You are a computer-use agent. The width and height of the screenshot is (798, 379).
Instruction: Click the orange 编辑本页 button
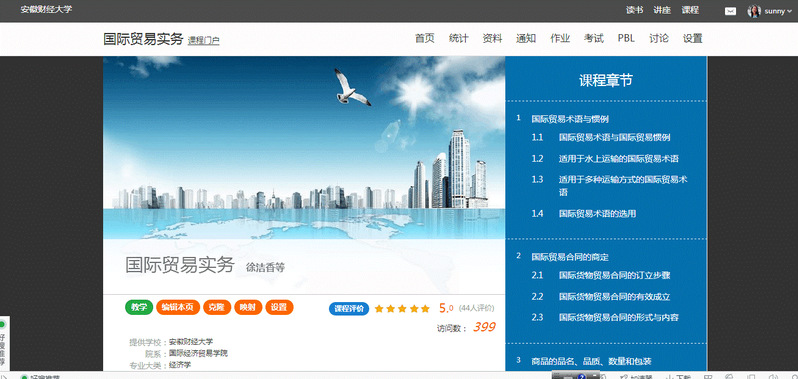pos(178,307)
